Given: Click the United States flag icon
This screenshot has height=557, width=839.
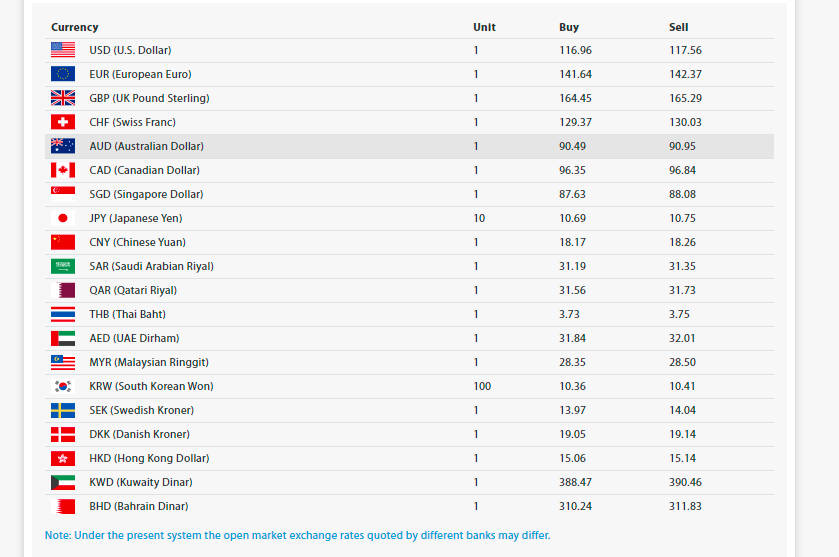Looking at the screenshot, I should [x=63, y=50].
